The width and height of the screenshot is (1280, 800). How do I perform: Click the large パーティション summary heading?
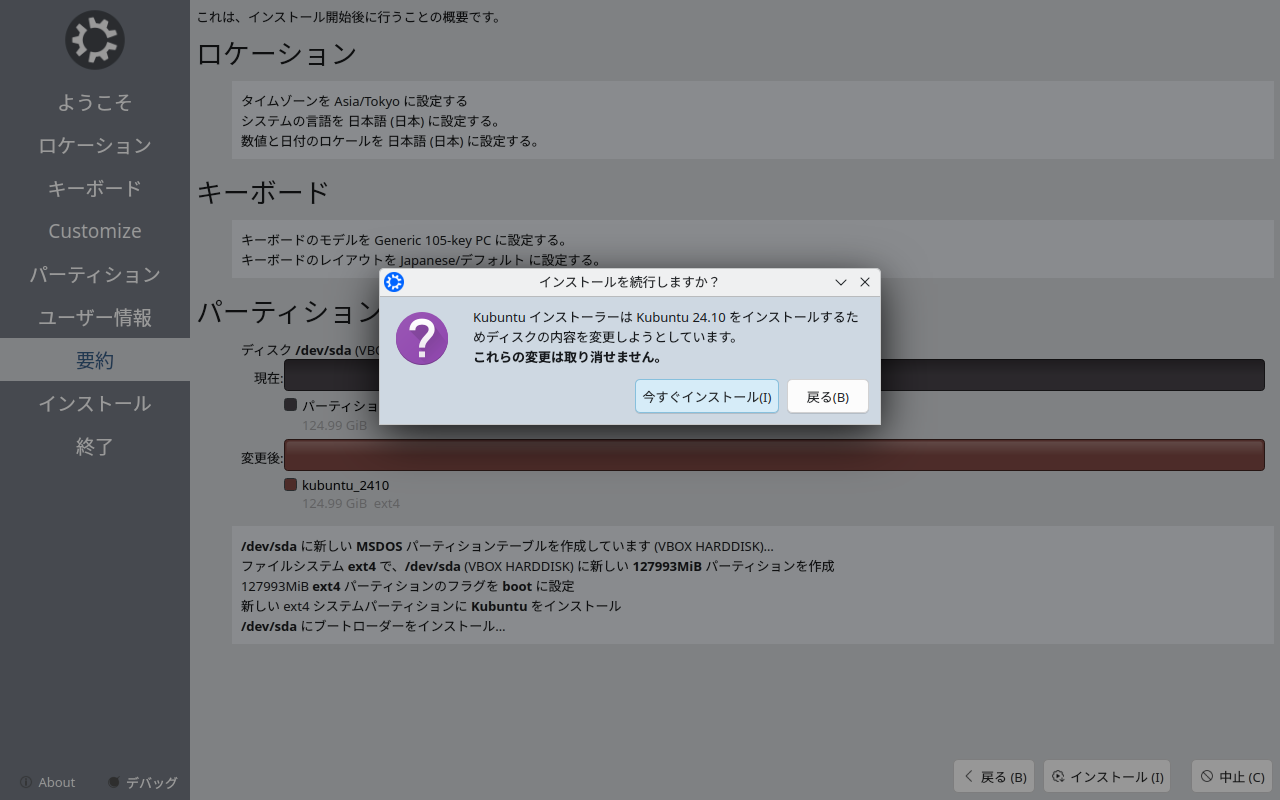288,312
